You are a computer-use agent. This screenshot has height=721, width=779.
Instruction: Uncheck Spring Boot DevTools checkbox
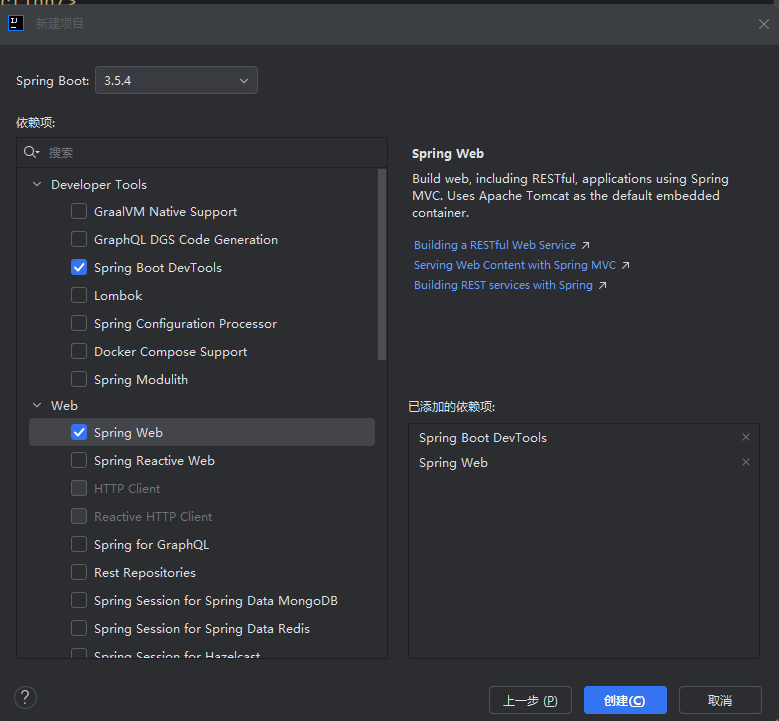79,267
